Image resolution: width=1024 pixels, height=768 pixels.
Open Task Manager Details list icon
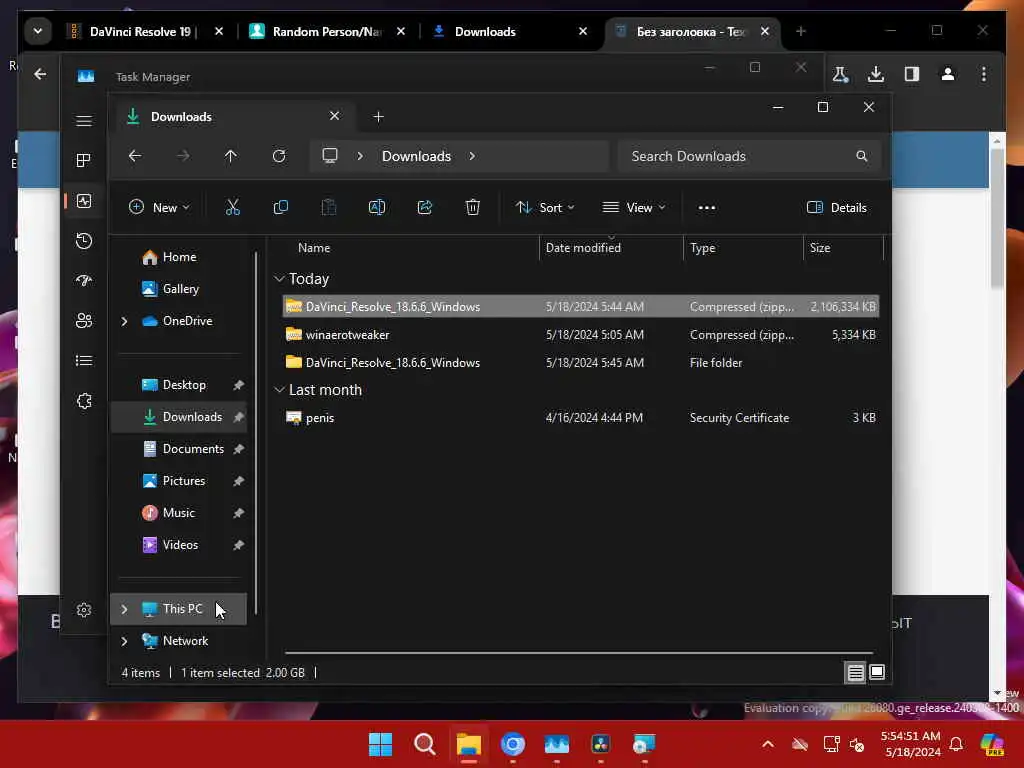tap(84, 360)
